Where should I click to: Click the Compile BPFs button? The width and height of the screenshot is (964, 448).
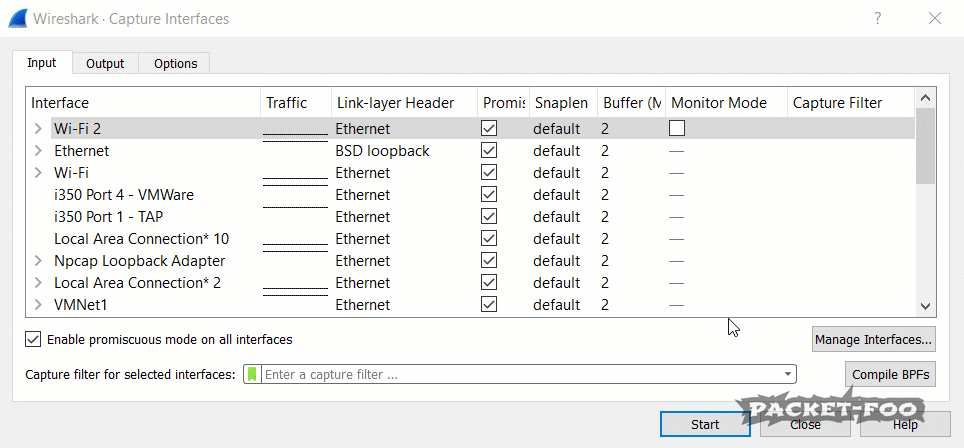[x=890, y=374]
